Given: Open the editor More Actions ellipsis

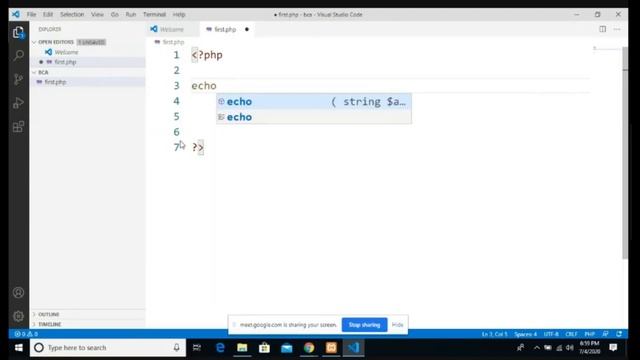Looking at the screenshot, I should [x=617, y=29].
